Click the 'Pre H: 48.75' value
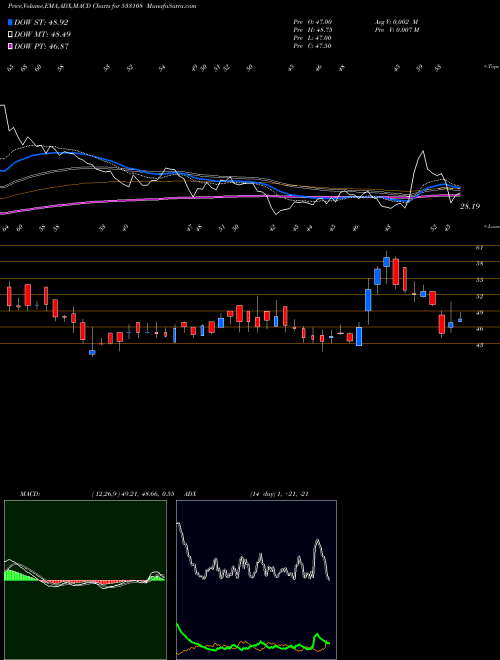Viewport: 500px width, 660px height. pos(313,30)
